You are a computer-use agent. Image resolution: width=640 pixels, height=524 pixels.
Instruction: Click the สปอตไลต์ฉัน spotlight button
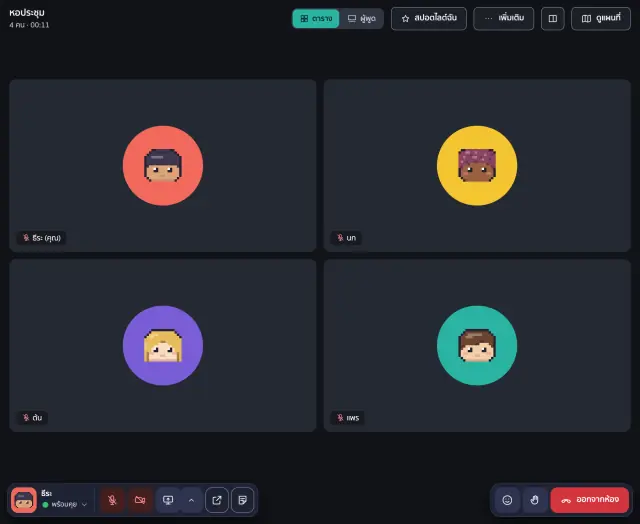pos(429,18)
